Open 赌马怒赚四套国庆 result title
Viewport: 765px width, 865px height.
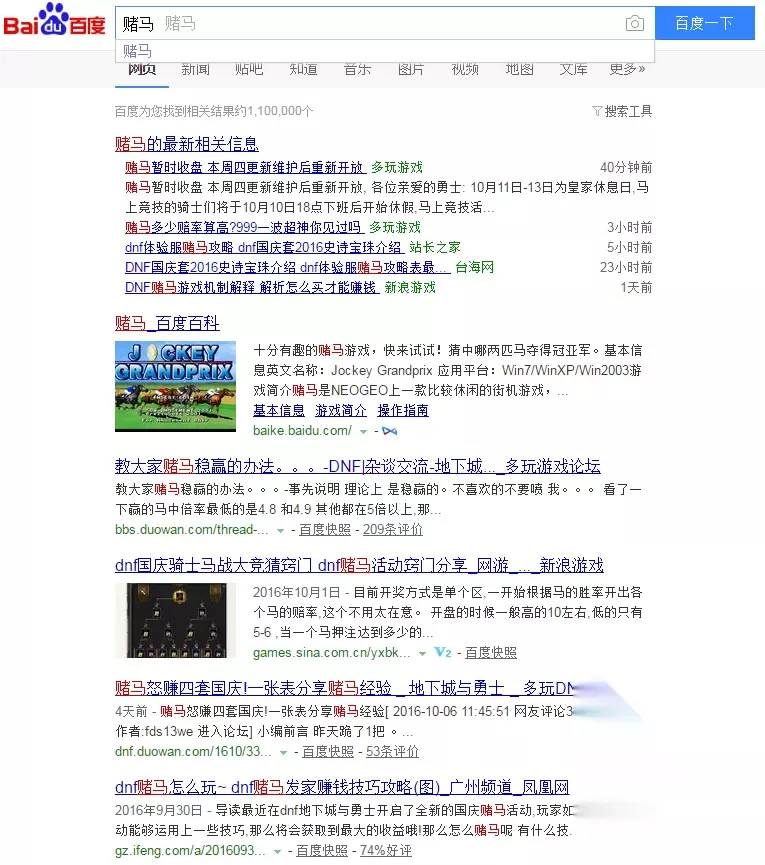coord(345,688)
